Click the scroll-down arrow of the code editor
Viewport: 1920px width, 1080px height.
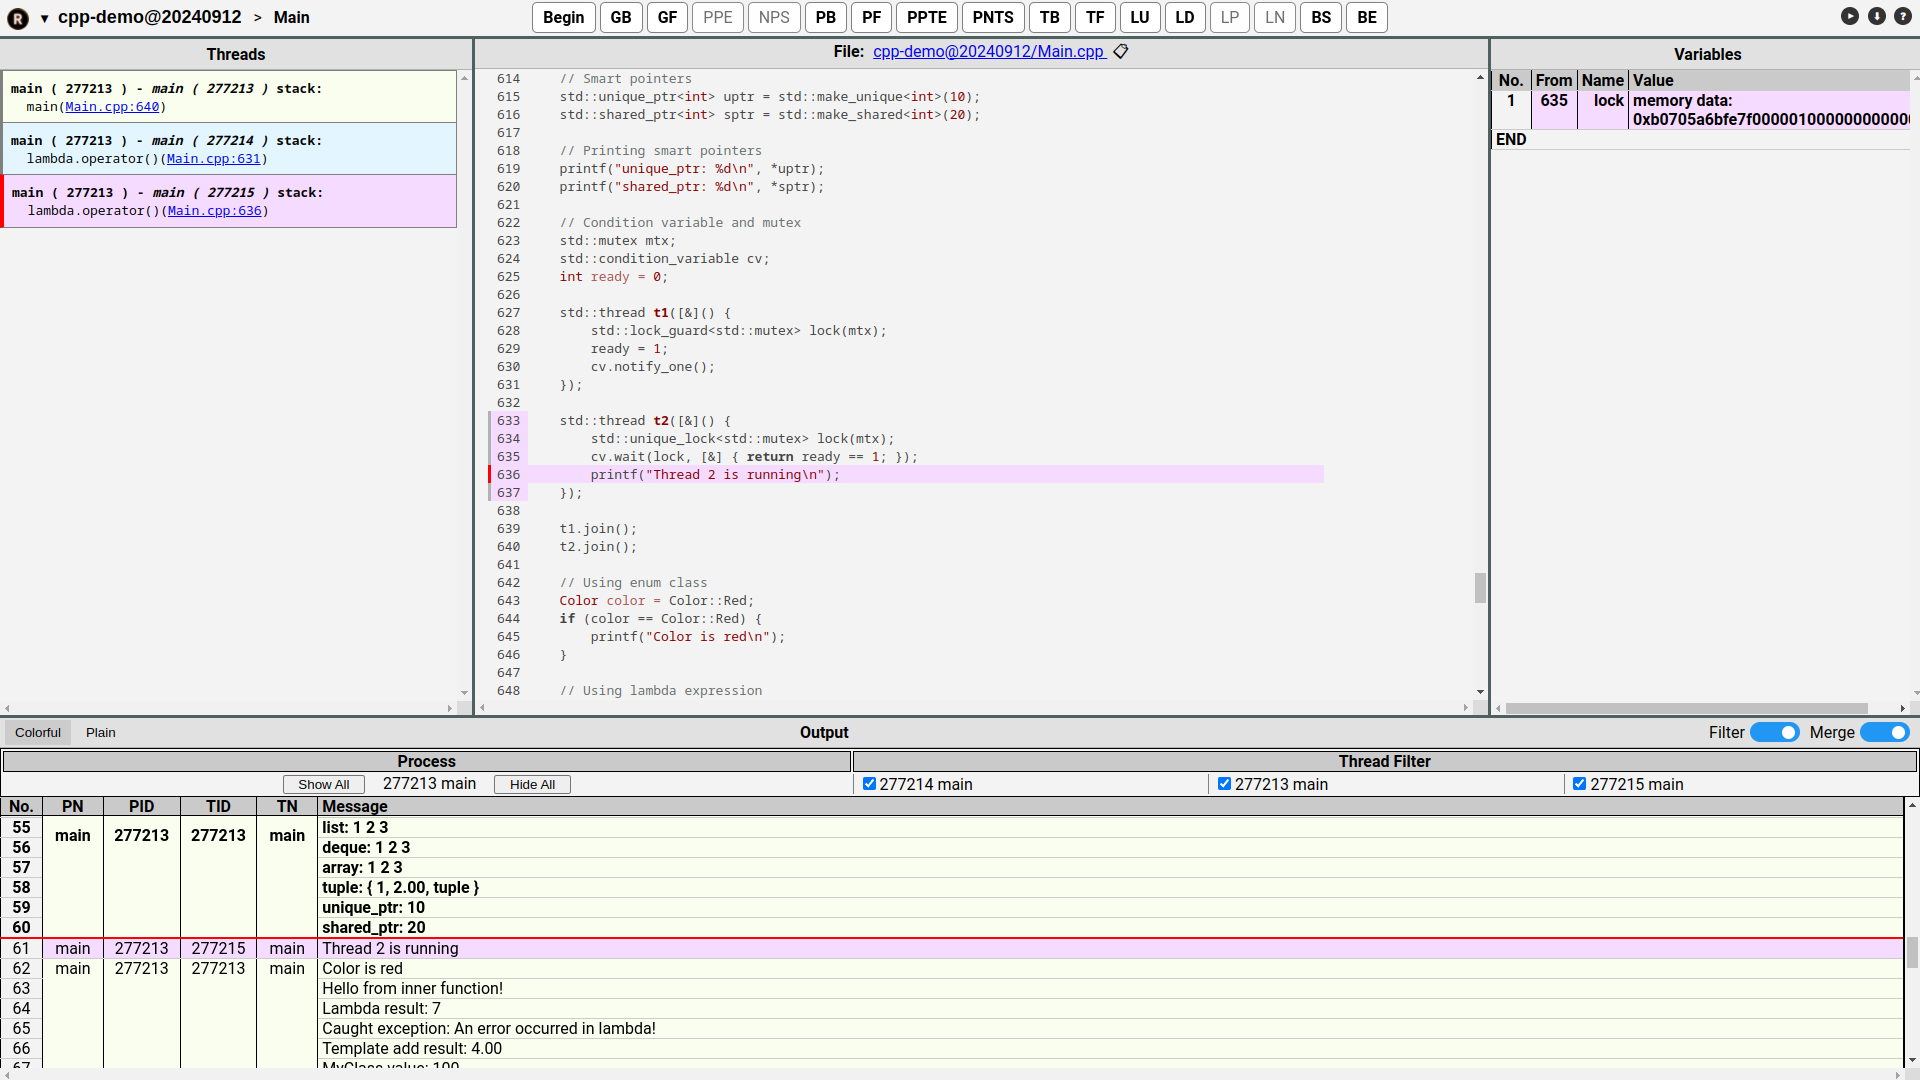(1480, 692)
